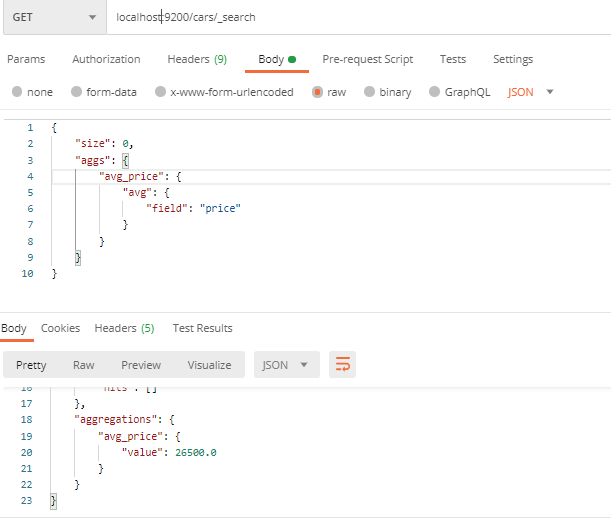Click line number 23 in response viewer

coord(26,501)
